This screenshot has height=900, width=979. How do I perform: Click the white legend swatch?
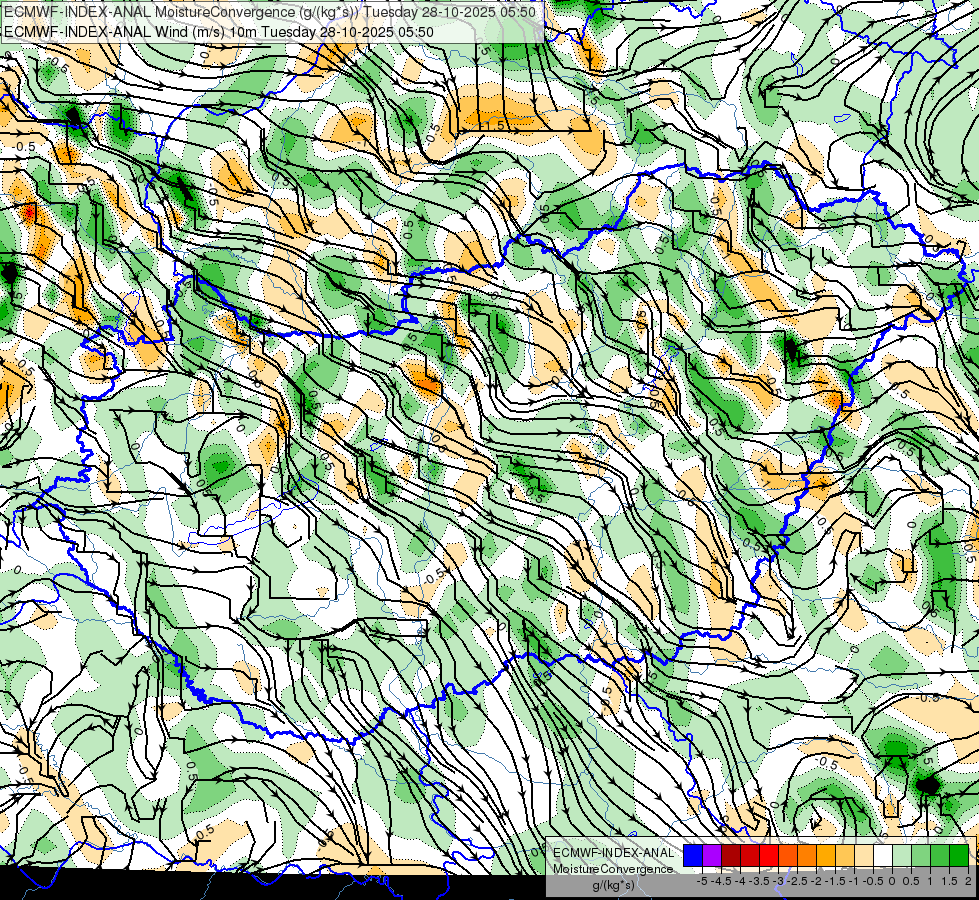(x=883, y=855)
